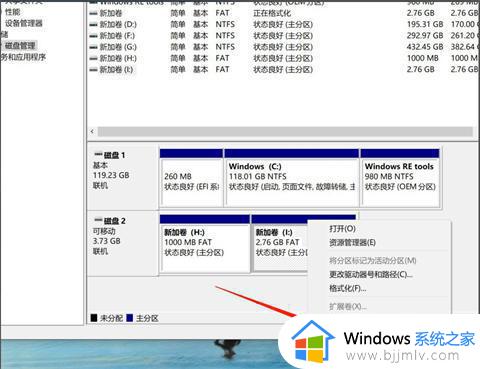Click the 磁盘 2 removable disk header

point(123,243)
